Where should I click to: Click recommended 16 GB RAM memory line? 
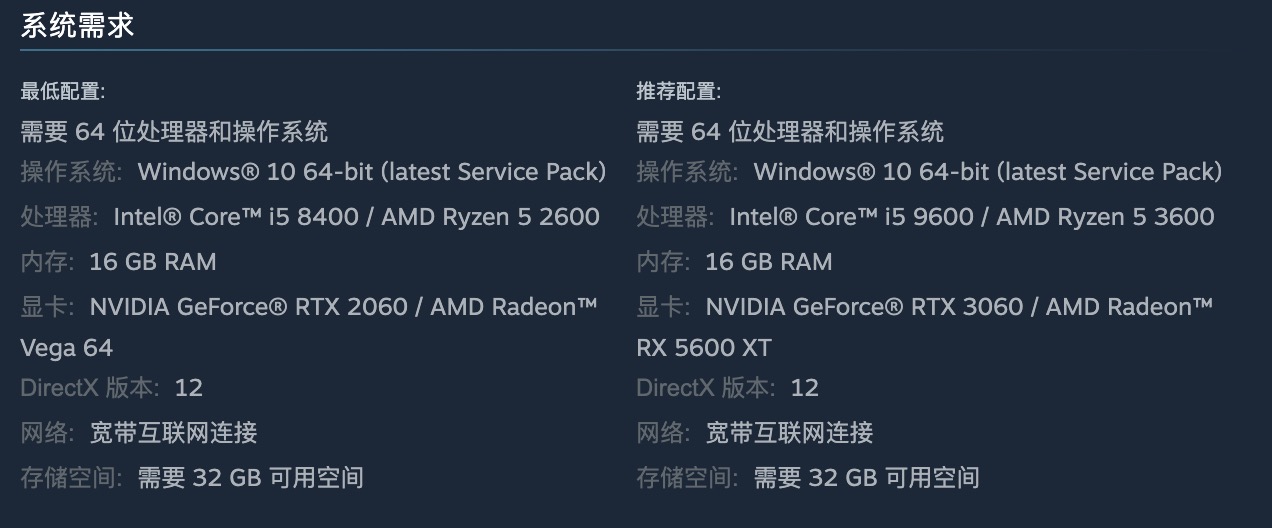pyautogui.click(x=768, y=262)
